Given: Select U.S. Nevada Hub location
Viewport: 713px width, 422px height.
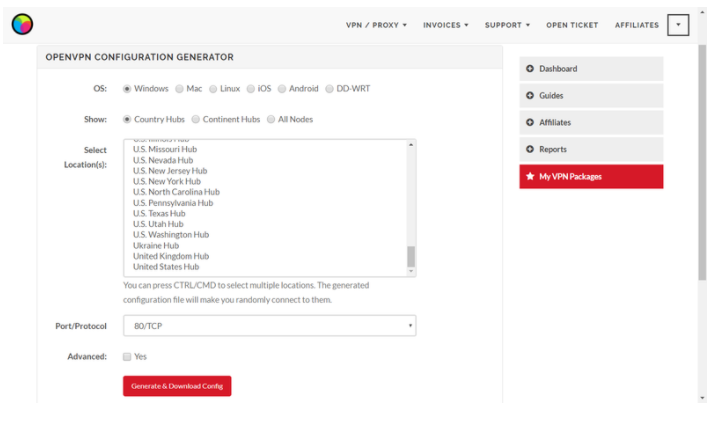Looking at the screenshot, I should pos(163,160).
